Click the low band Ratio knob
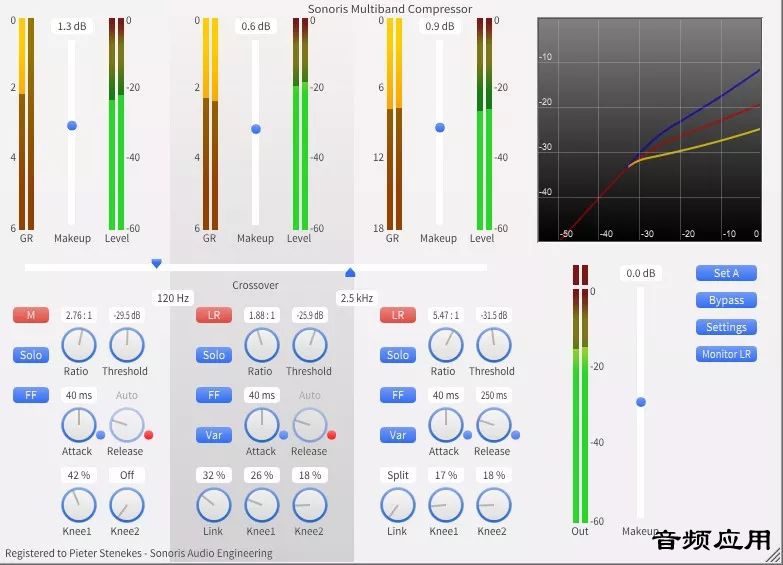 point(79,345)
